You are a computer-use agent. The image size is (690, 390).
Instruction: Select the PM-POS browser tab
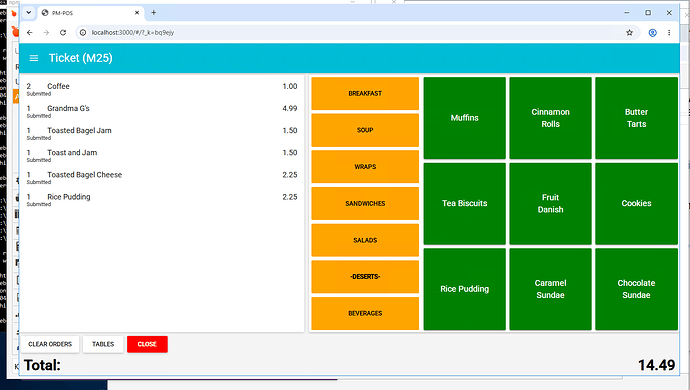tap(90, 13)
